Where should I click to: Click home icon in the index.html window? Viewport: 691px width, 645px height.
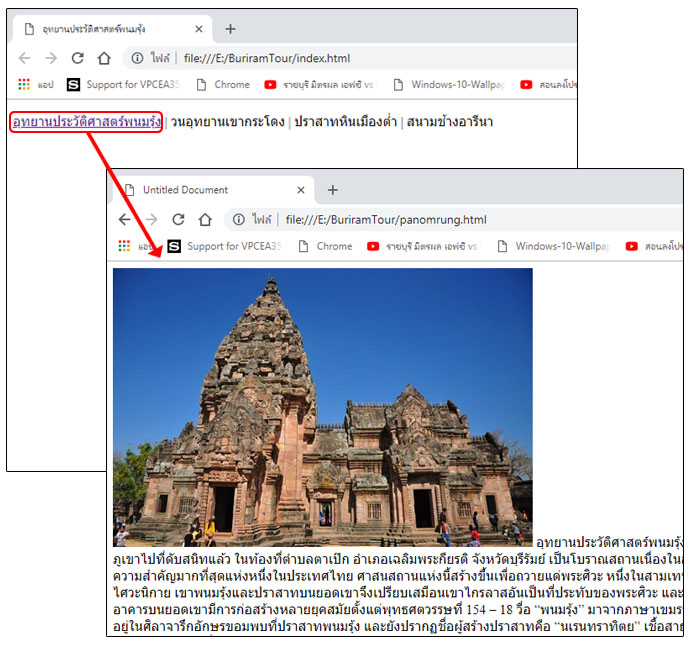[x=104, y=58]
